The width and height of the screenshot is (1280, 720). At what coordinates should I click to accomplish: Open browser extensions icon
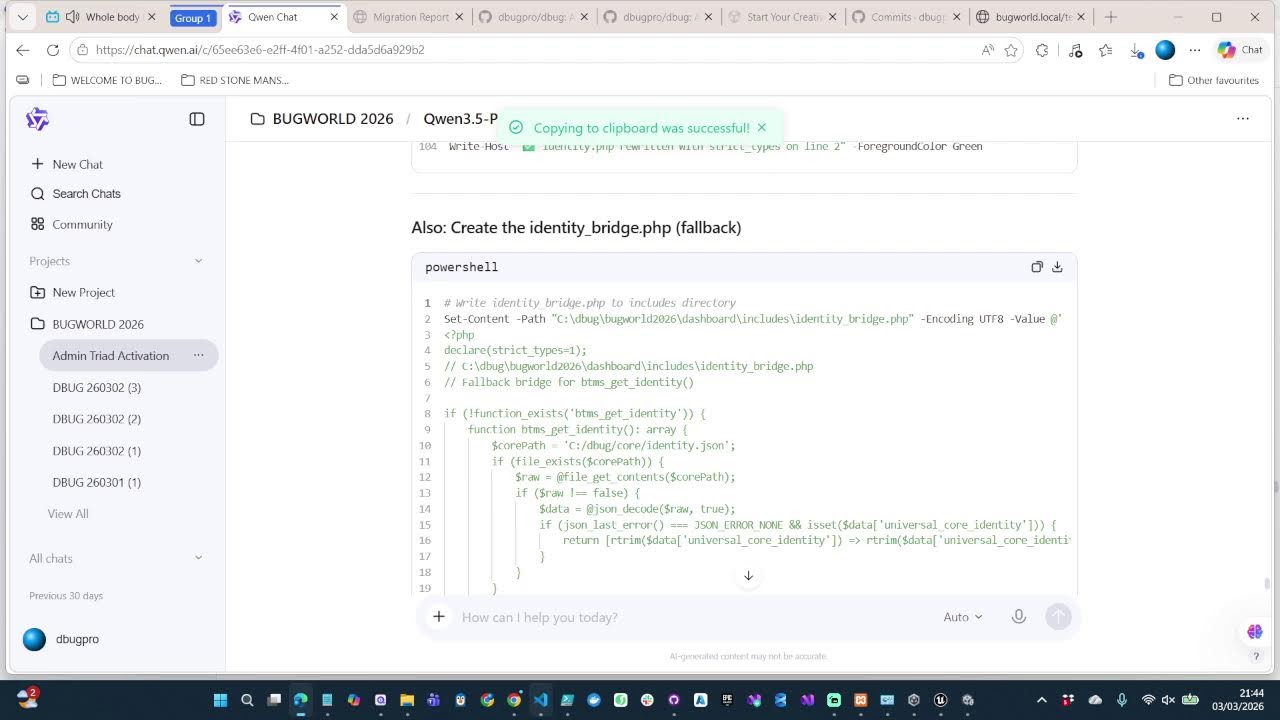pyautogui.click(x=1042, y=50)
